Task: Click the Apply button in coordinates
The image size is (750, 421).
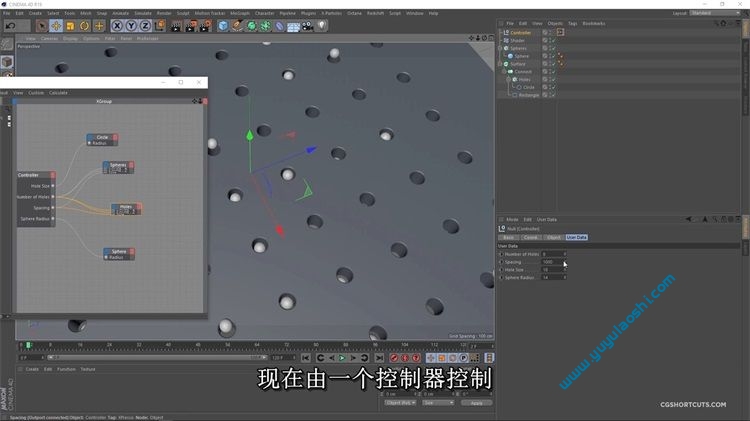Action: [476, 403]
